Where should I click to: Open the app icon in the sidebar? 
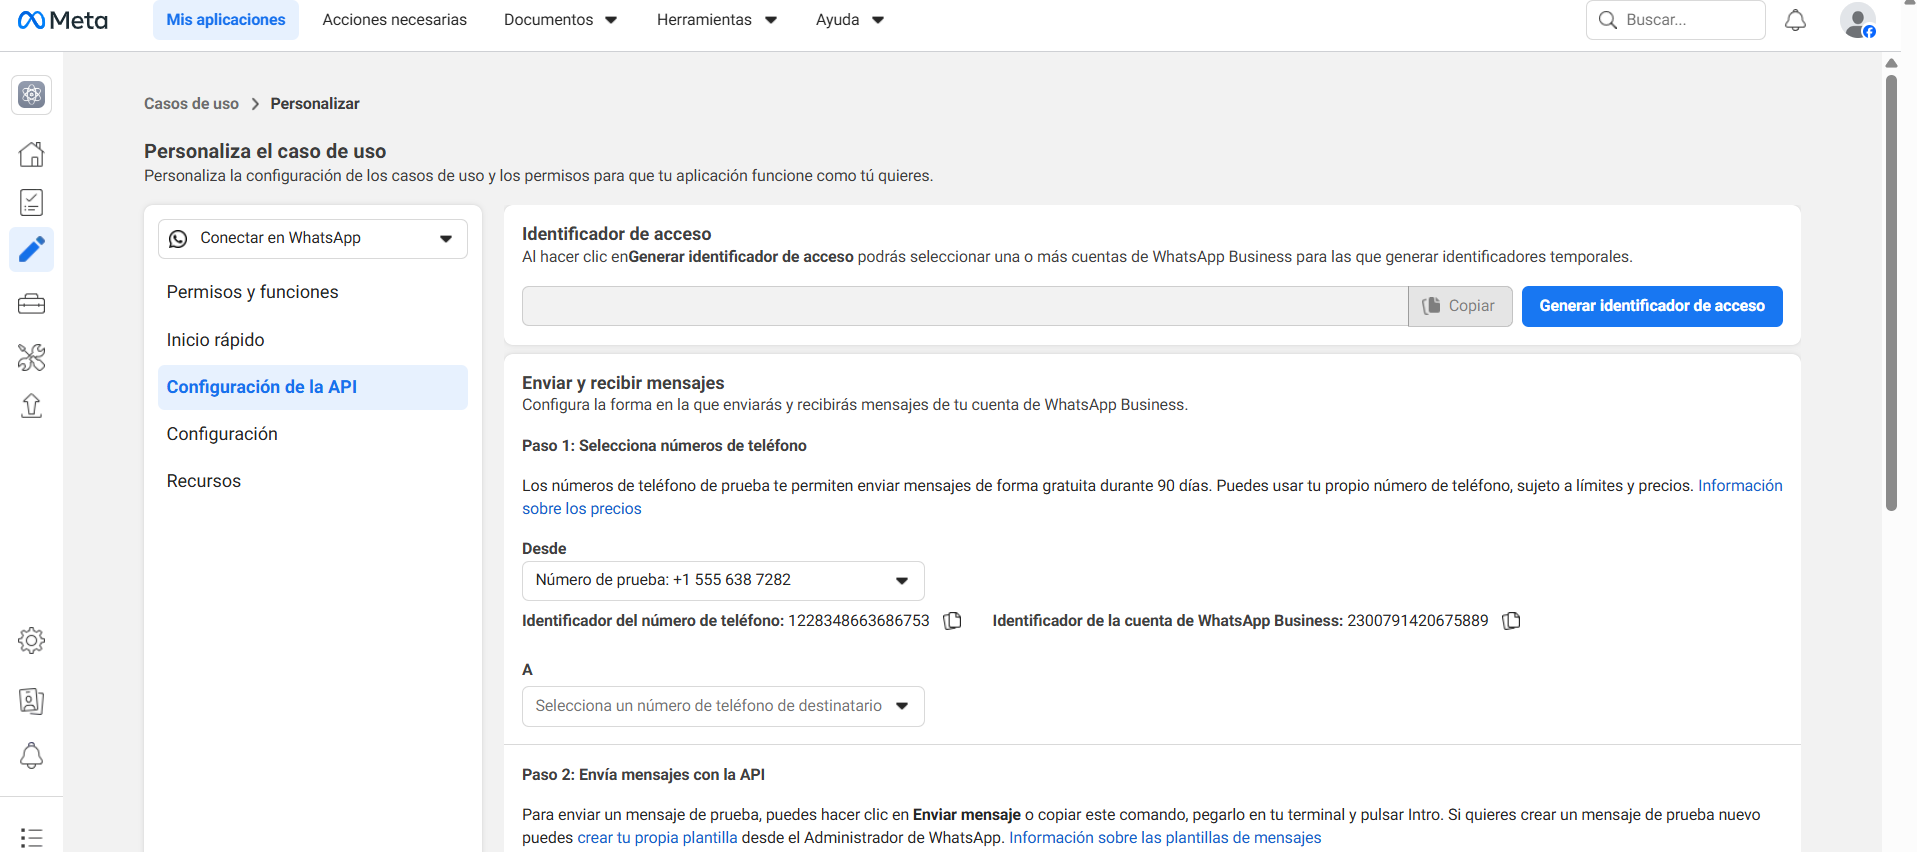click(32, 95)
